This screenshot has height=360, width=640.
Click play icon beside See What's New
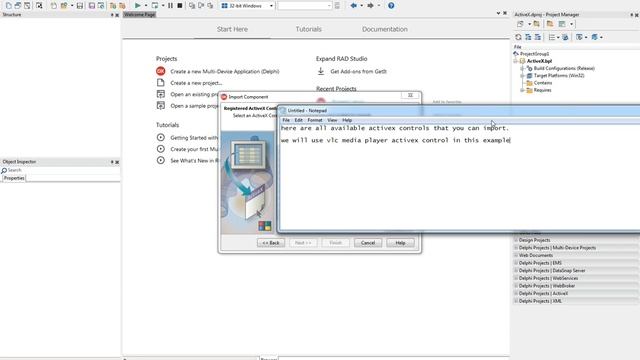tap(160, 160)
